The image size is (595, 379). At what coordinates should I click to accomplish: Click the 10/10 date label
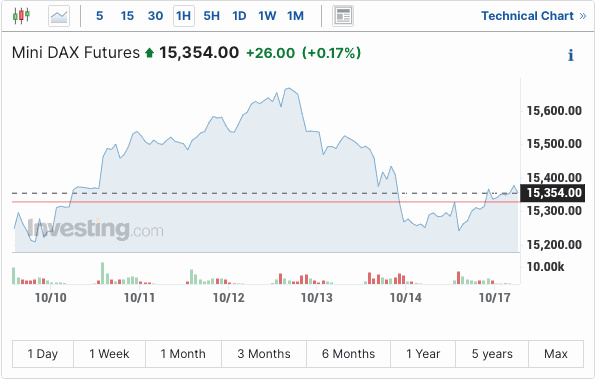tap(51, 298)
